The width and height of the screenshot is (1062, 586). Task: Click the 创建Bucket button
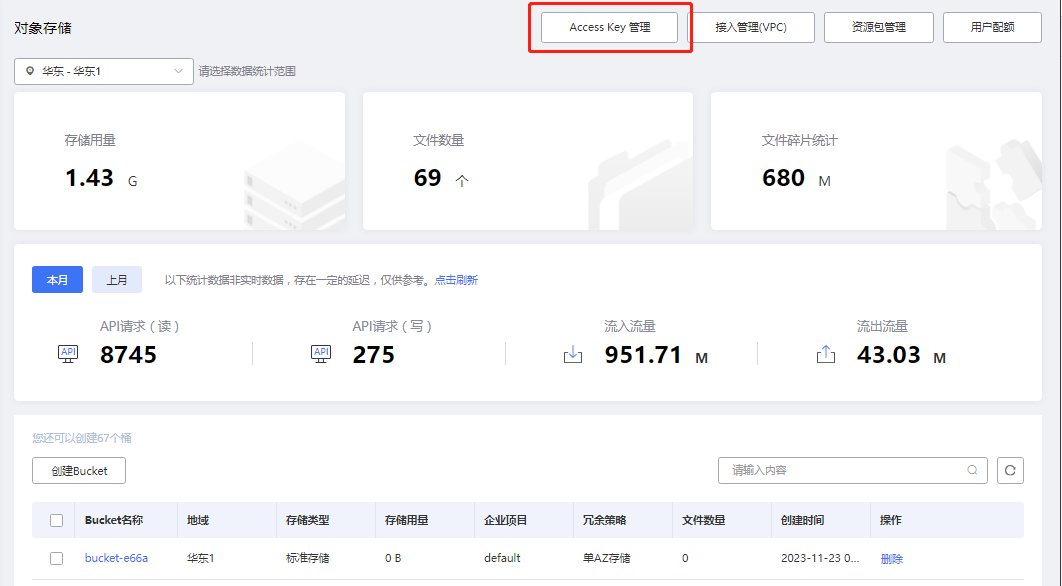coord(78,470)
